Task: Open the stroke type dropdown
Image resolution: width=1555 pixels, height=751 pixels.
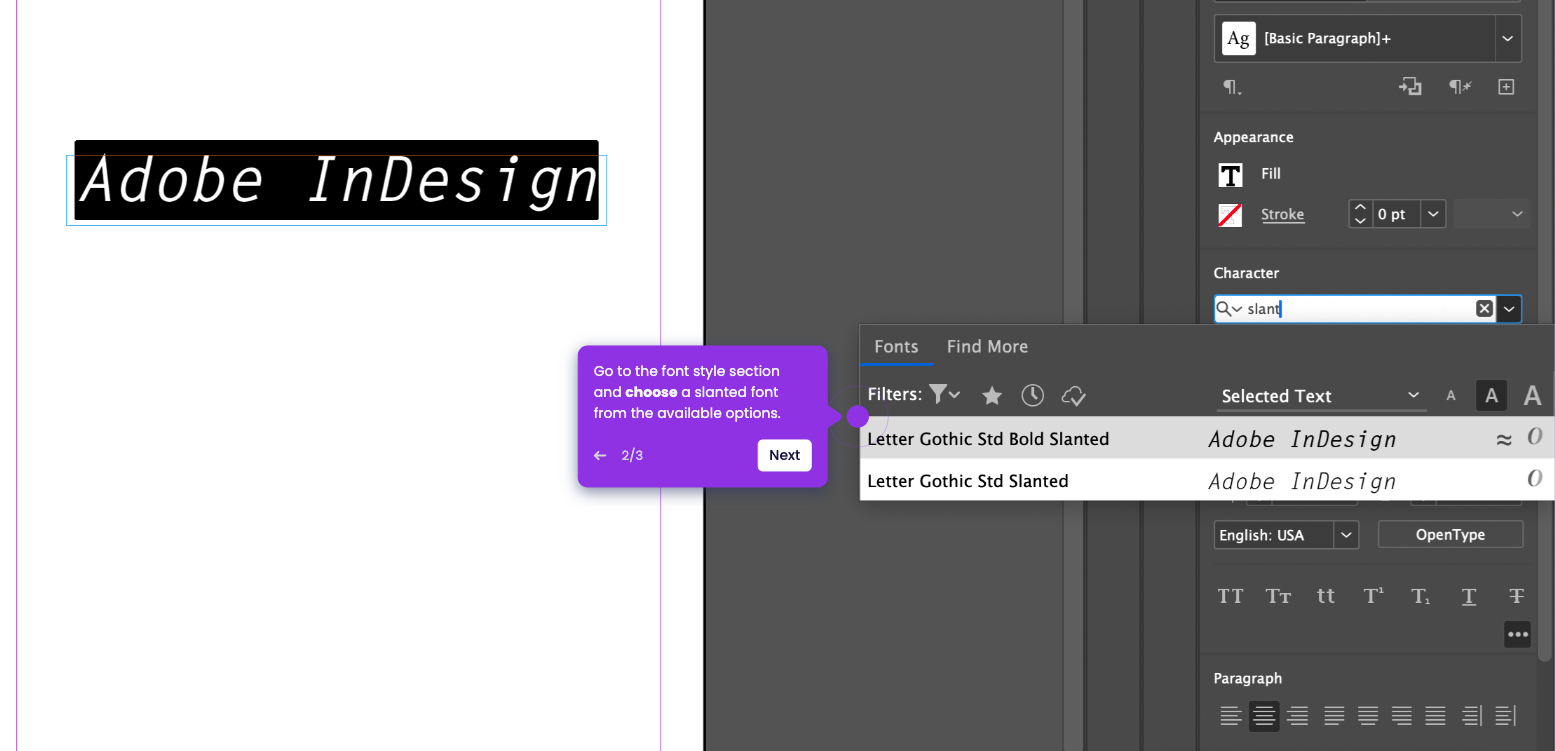Action: (x=1491, y=214)
